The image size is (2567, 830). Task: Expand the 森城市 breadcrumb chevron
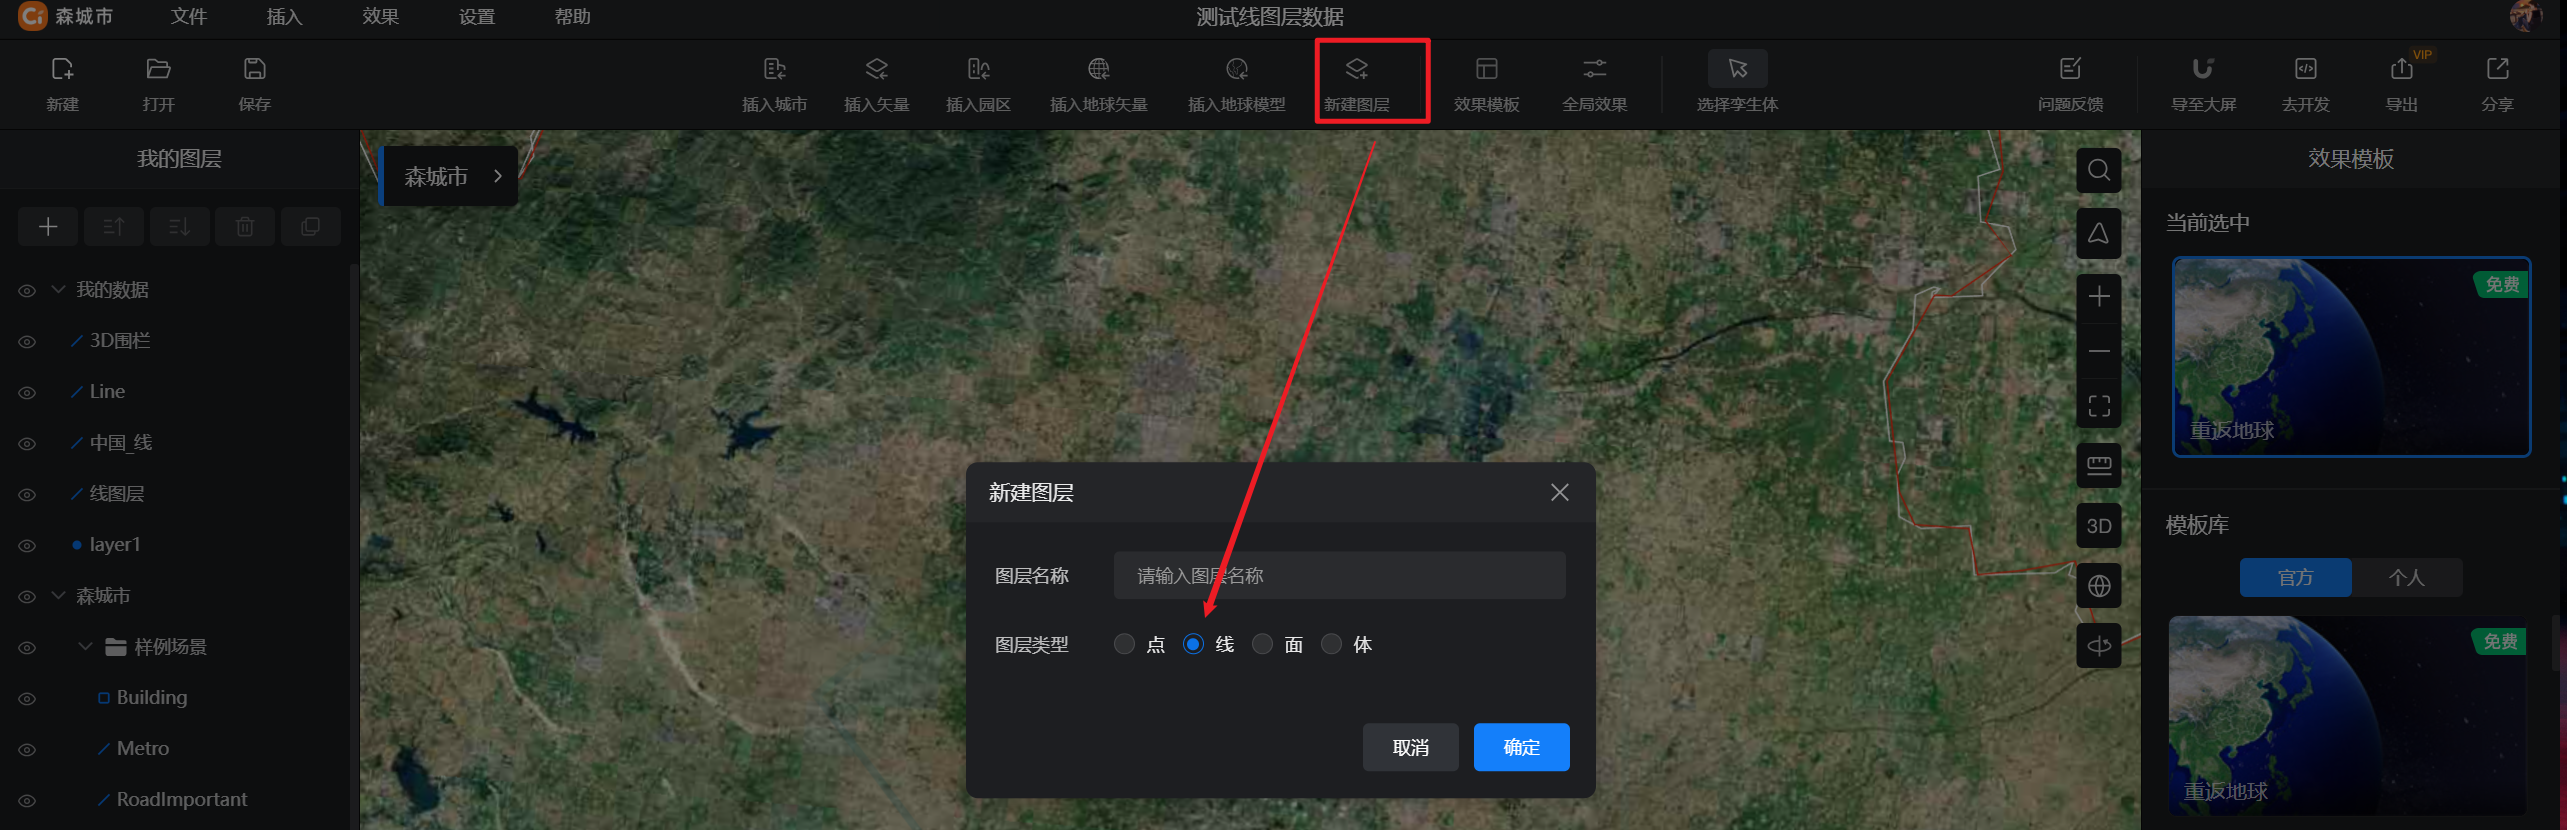498,176
